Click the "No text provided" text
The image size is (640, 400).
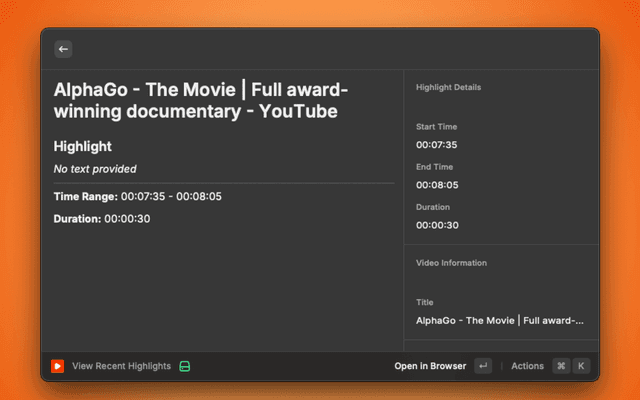[x=95, y=169]
